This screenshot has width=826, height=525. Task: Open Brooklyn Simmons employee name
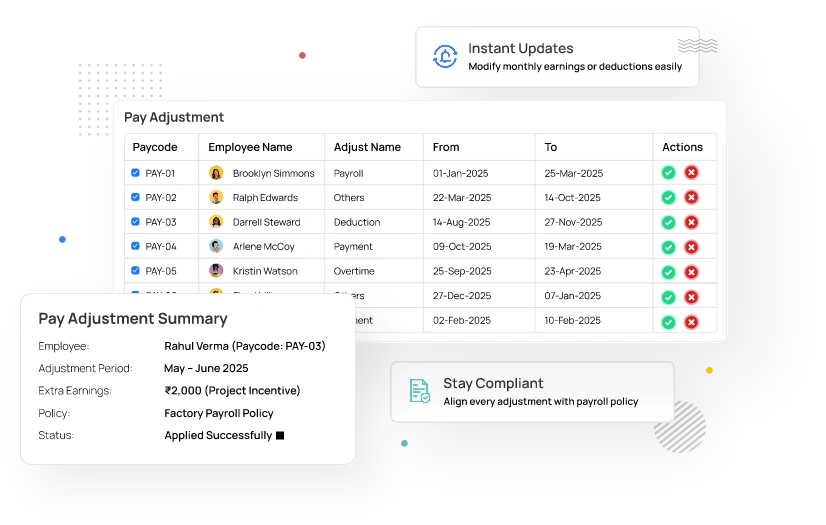[273, 173]
